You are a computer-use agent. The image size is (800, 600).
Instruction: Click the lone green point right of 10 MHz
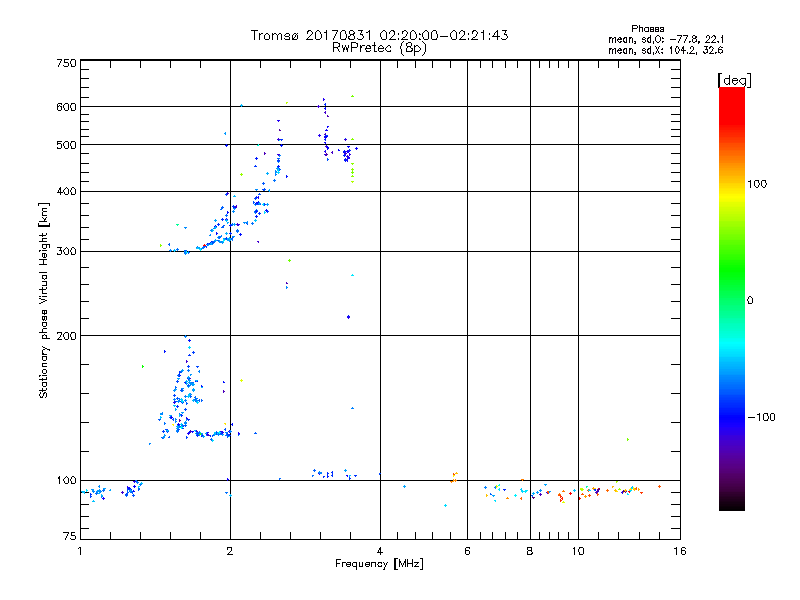pyautogui.click(x=628, y=439)
